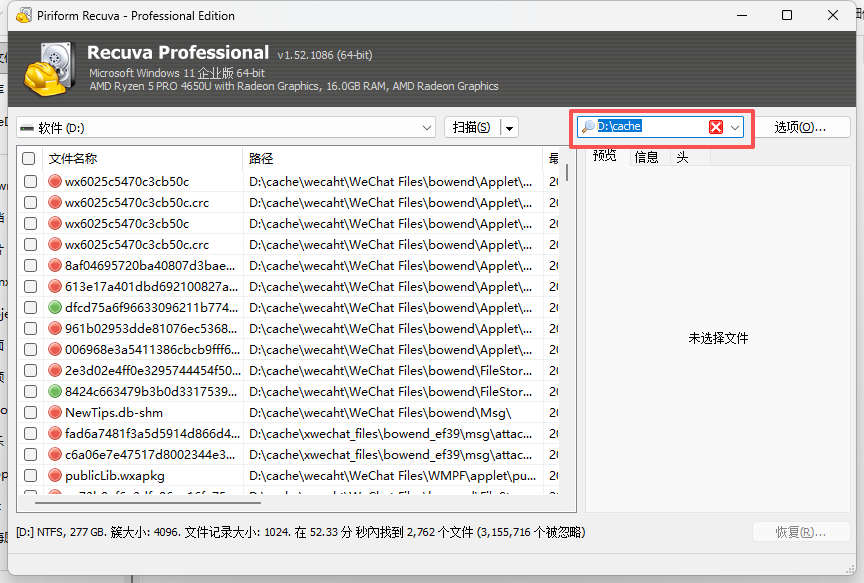The height and width of the screenshot is (583, 864).
Task: Click the red status dot for c6a06e7e47517d8002344e3
Action: (x=55, y=454)
